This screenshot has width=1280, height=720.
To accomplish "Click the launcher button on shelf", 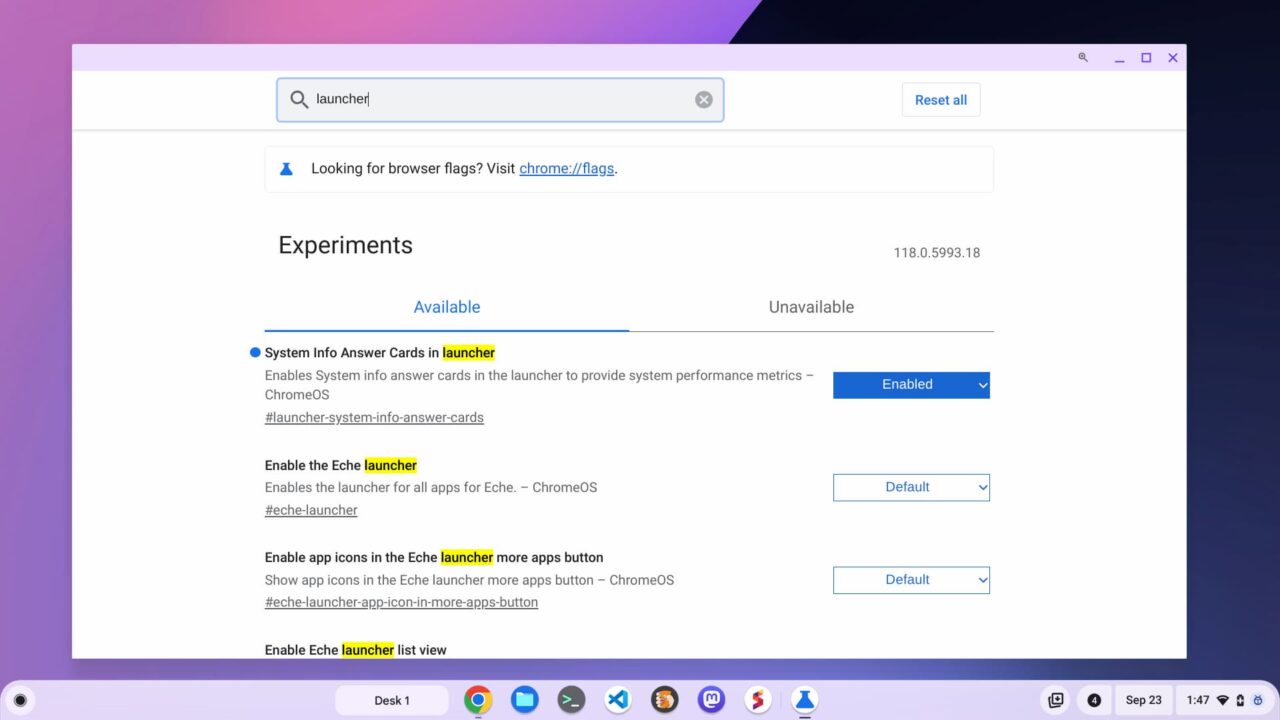I will tap(19, 700).
